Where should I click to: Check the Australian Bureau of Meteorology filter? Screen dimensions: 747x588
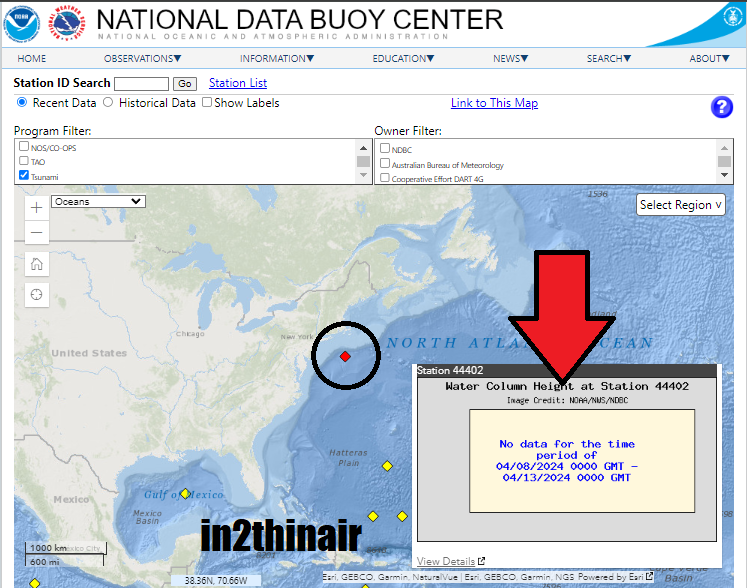coord(385,163)
